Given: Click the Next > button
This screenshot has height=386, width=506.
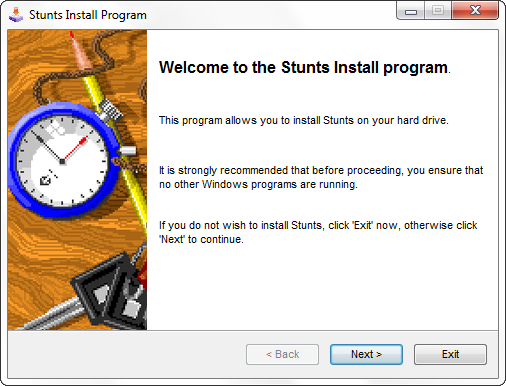Looking at the screenshot, I should (x=366, y=354).
